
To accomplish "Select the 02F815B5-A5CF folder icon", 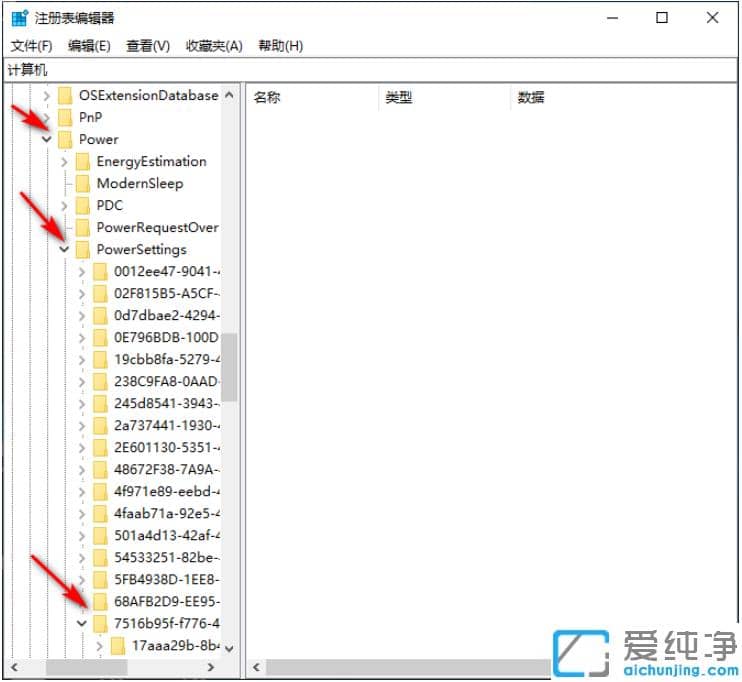I will [x=100, y=293].
